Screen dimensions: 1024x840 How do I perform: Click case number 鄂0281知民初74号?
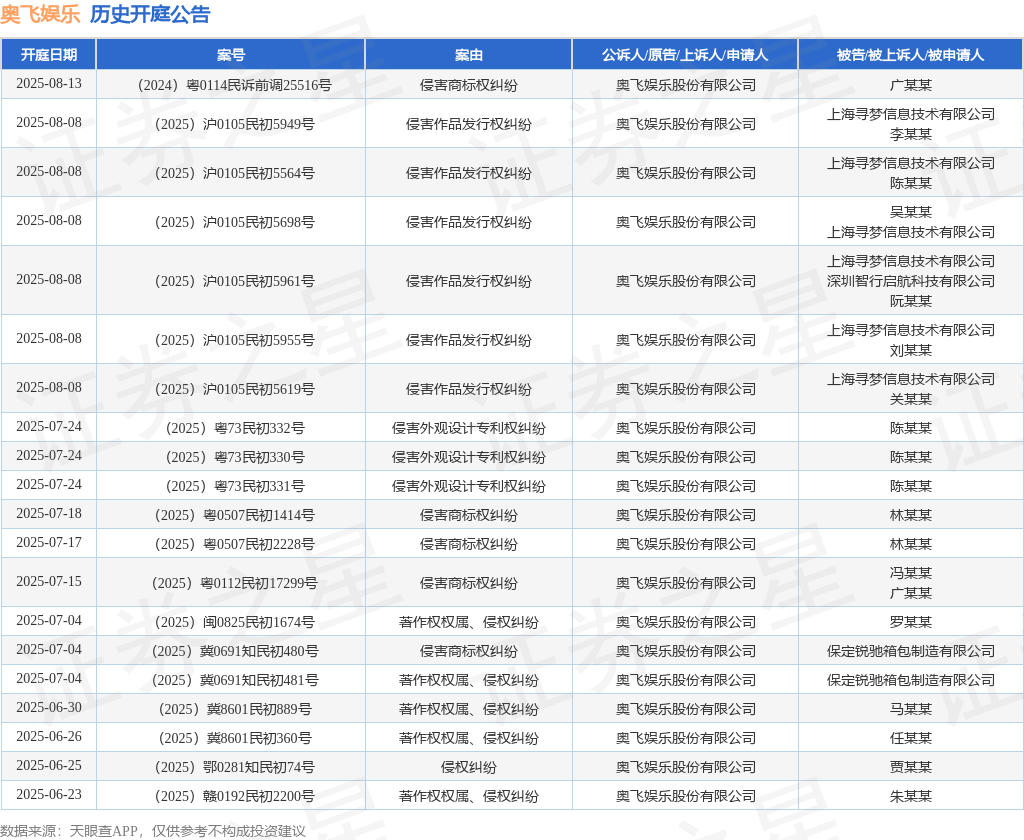(259, 767)
